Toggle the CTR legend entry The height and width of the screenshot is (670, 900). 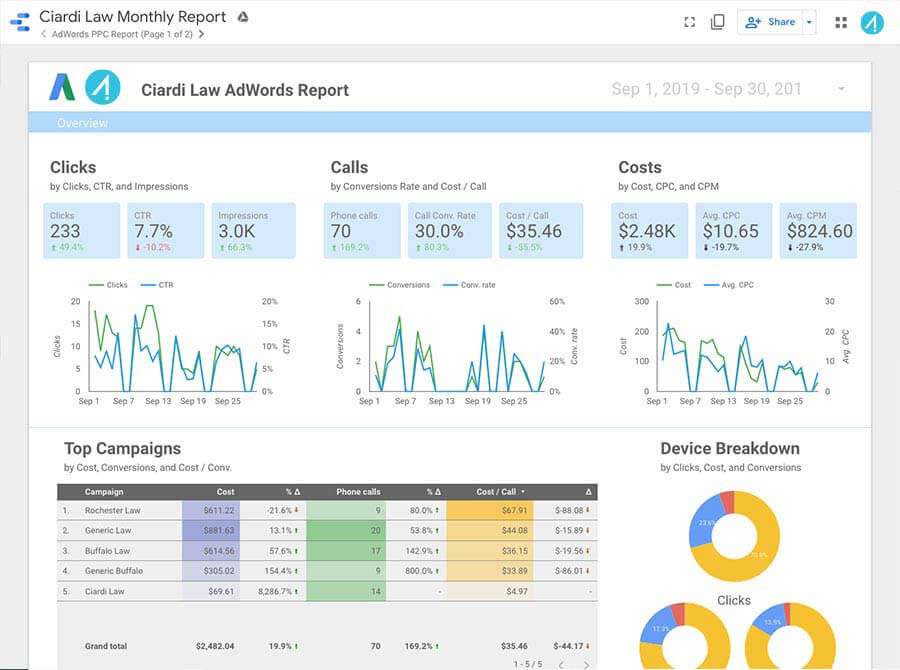157,285
